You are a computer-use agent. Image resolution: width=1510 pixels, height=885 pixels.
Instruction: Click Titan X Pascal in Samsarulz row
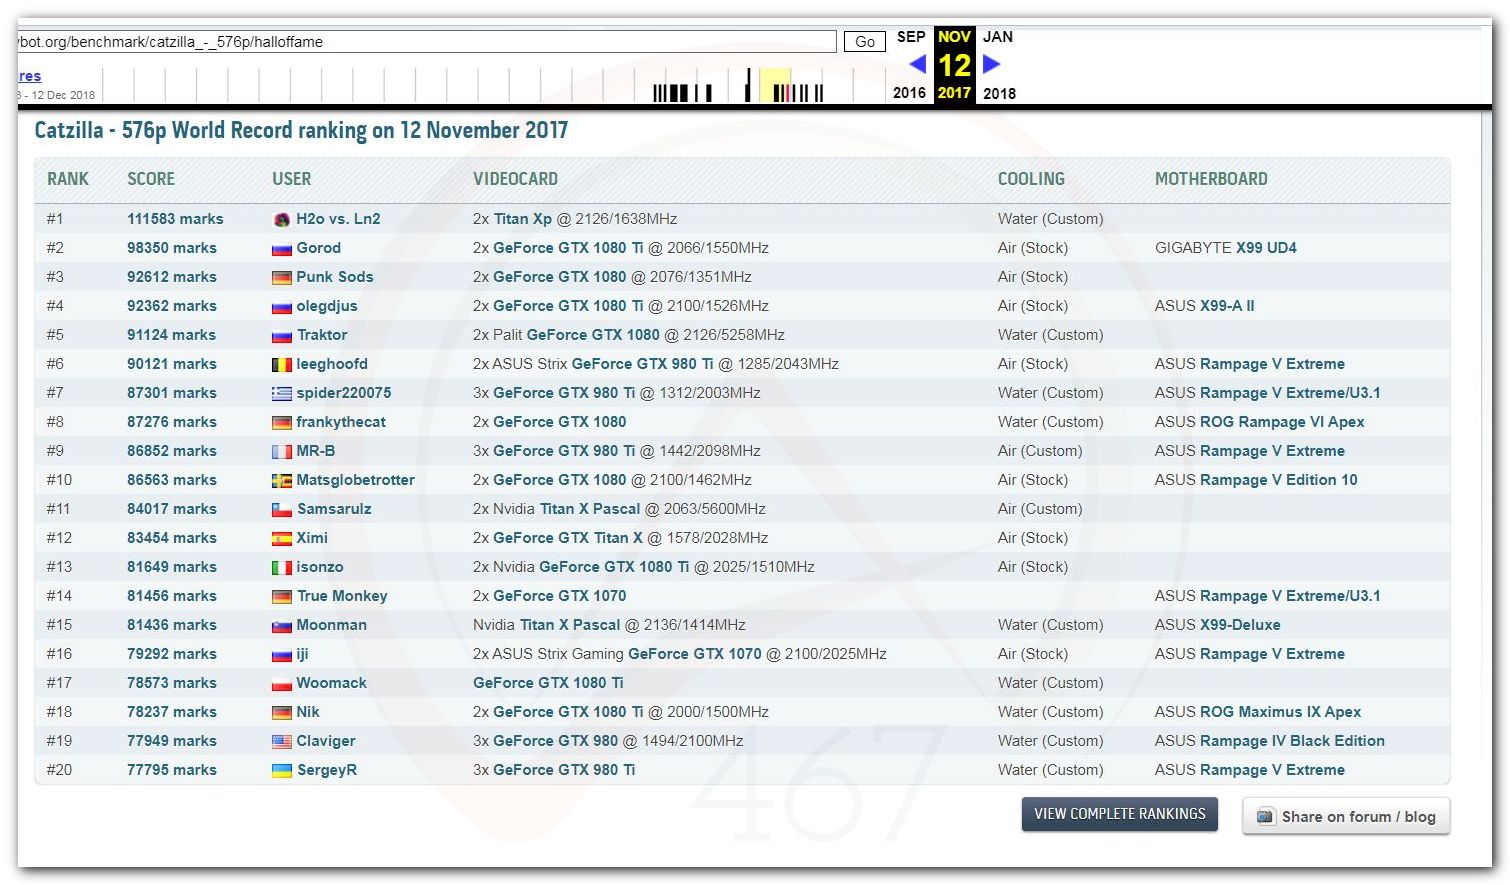tap(590, 509)
